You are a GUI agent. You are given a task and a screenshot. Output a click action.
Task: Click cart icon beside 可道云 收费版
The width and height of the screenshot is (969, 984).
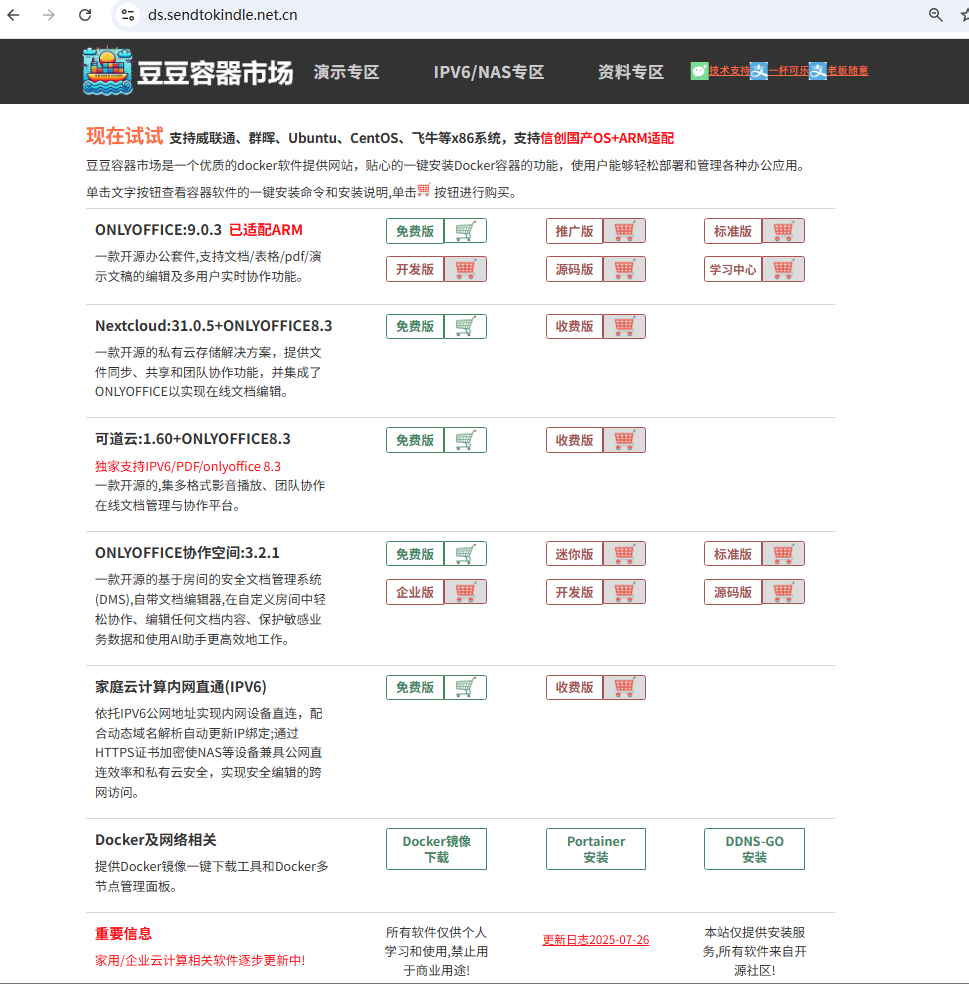[x=624, y=440]
